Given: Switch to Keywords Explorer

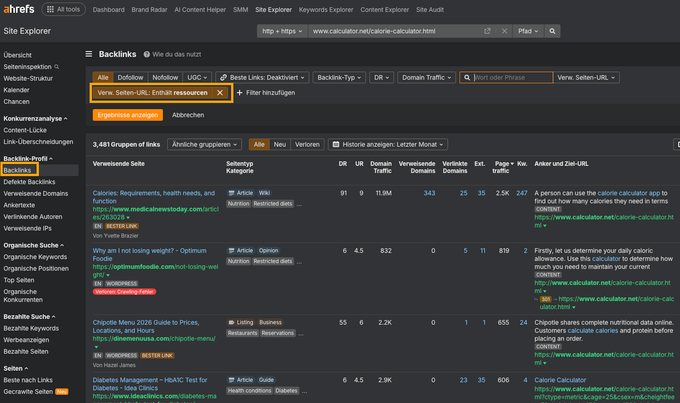Looking at the screenshot, I should pos(326,10).
